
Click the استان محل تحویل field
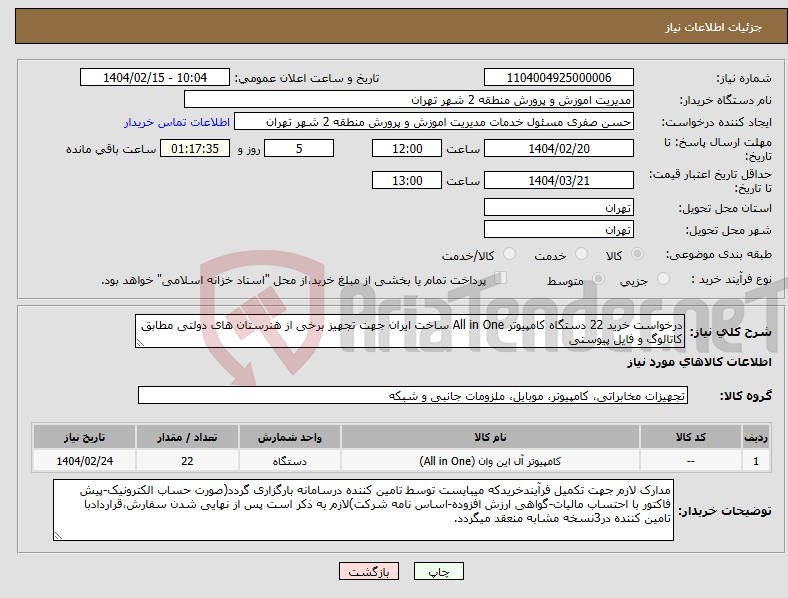(558, 207)
